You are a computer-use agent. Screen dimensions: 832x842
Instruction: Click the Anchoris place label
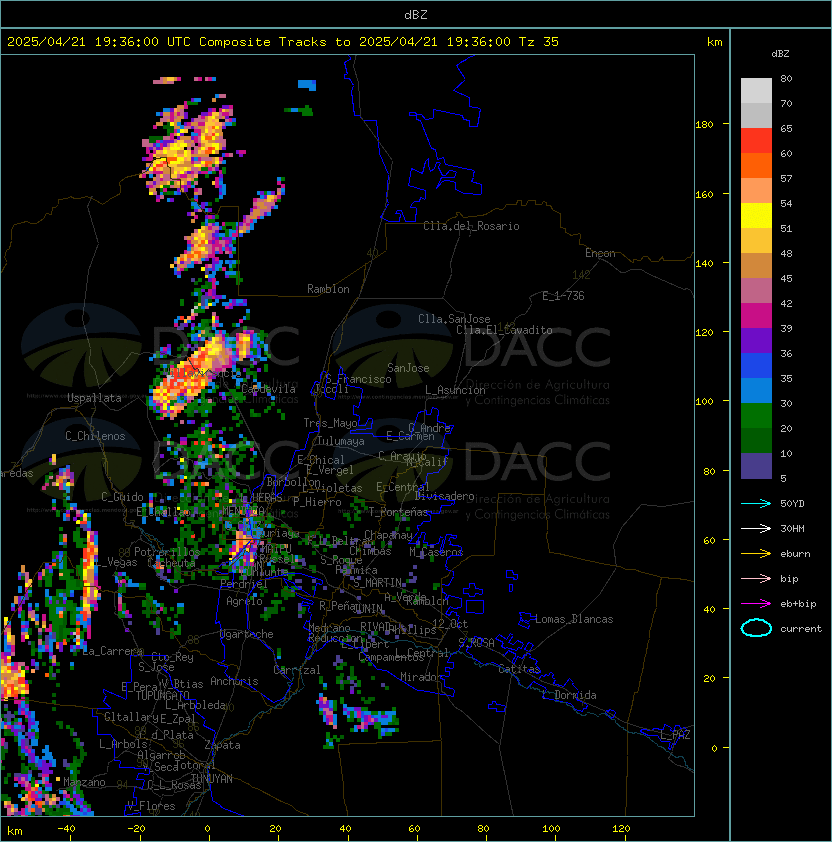tap(234, 681)
